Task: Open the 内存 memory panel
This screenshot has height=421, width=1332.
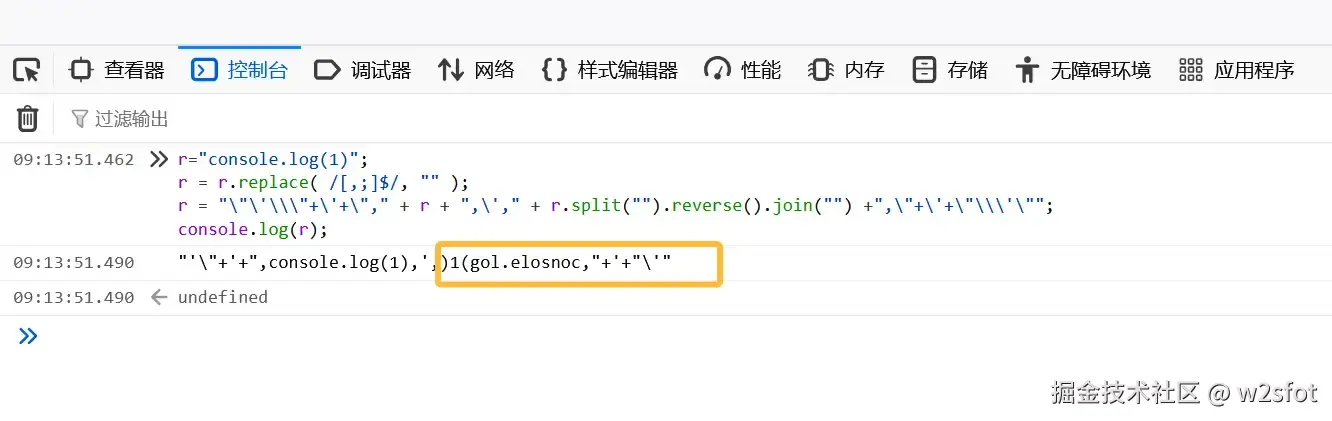Action: pos(846,70)
